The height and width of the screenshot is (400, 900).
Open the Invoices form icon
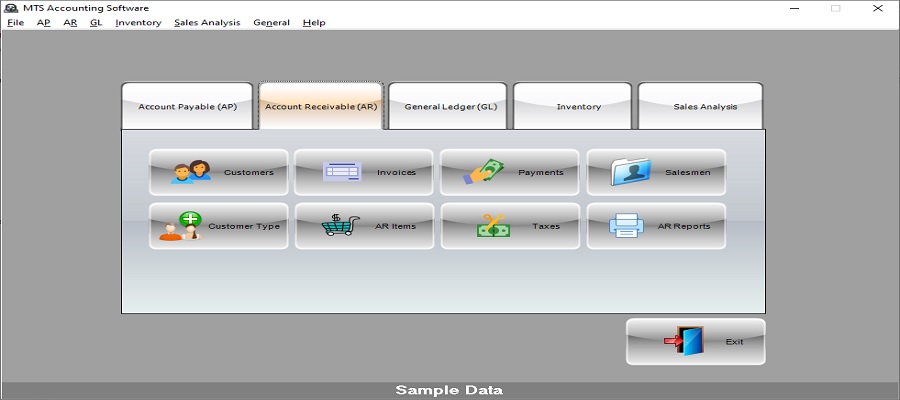pyautogui.click(x=341, y=172)
